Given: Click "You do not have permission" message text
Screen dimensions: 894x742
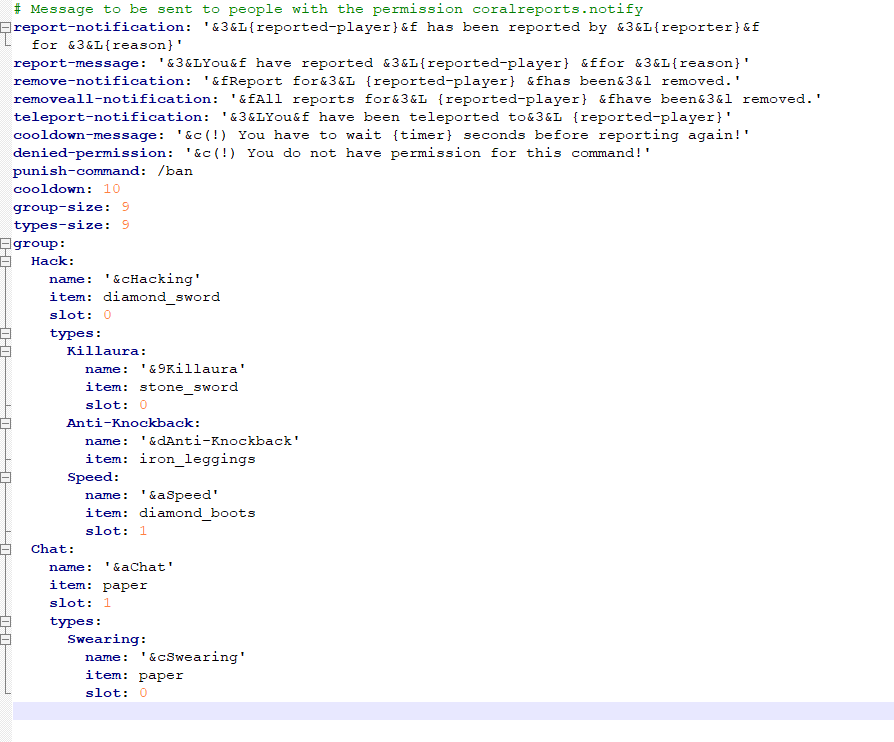Looking at the screenshot, I should tap(364, 153).
